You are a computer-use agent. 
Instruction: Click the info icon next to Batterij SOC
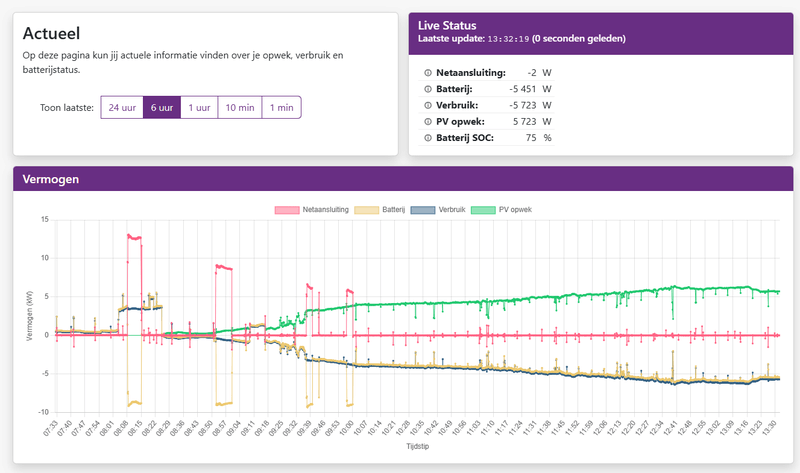[428, 138]
